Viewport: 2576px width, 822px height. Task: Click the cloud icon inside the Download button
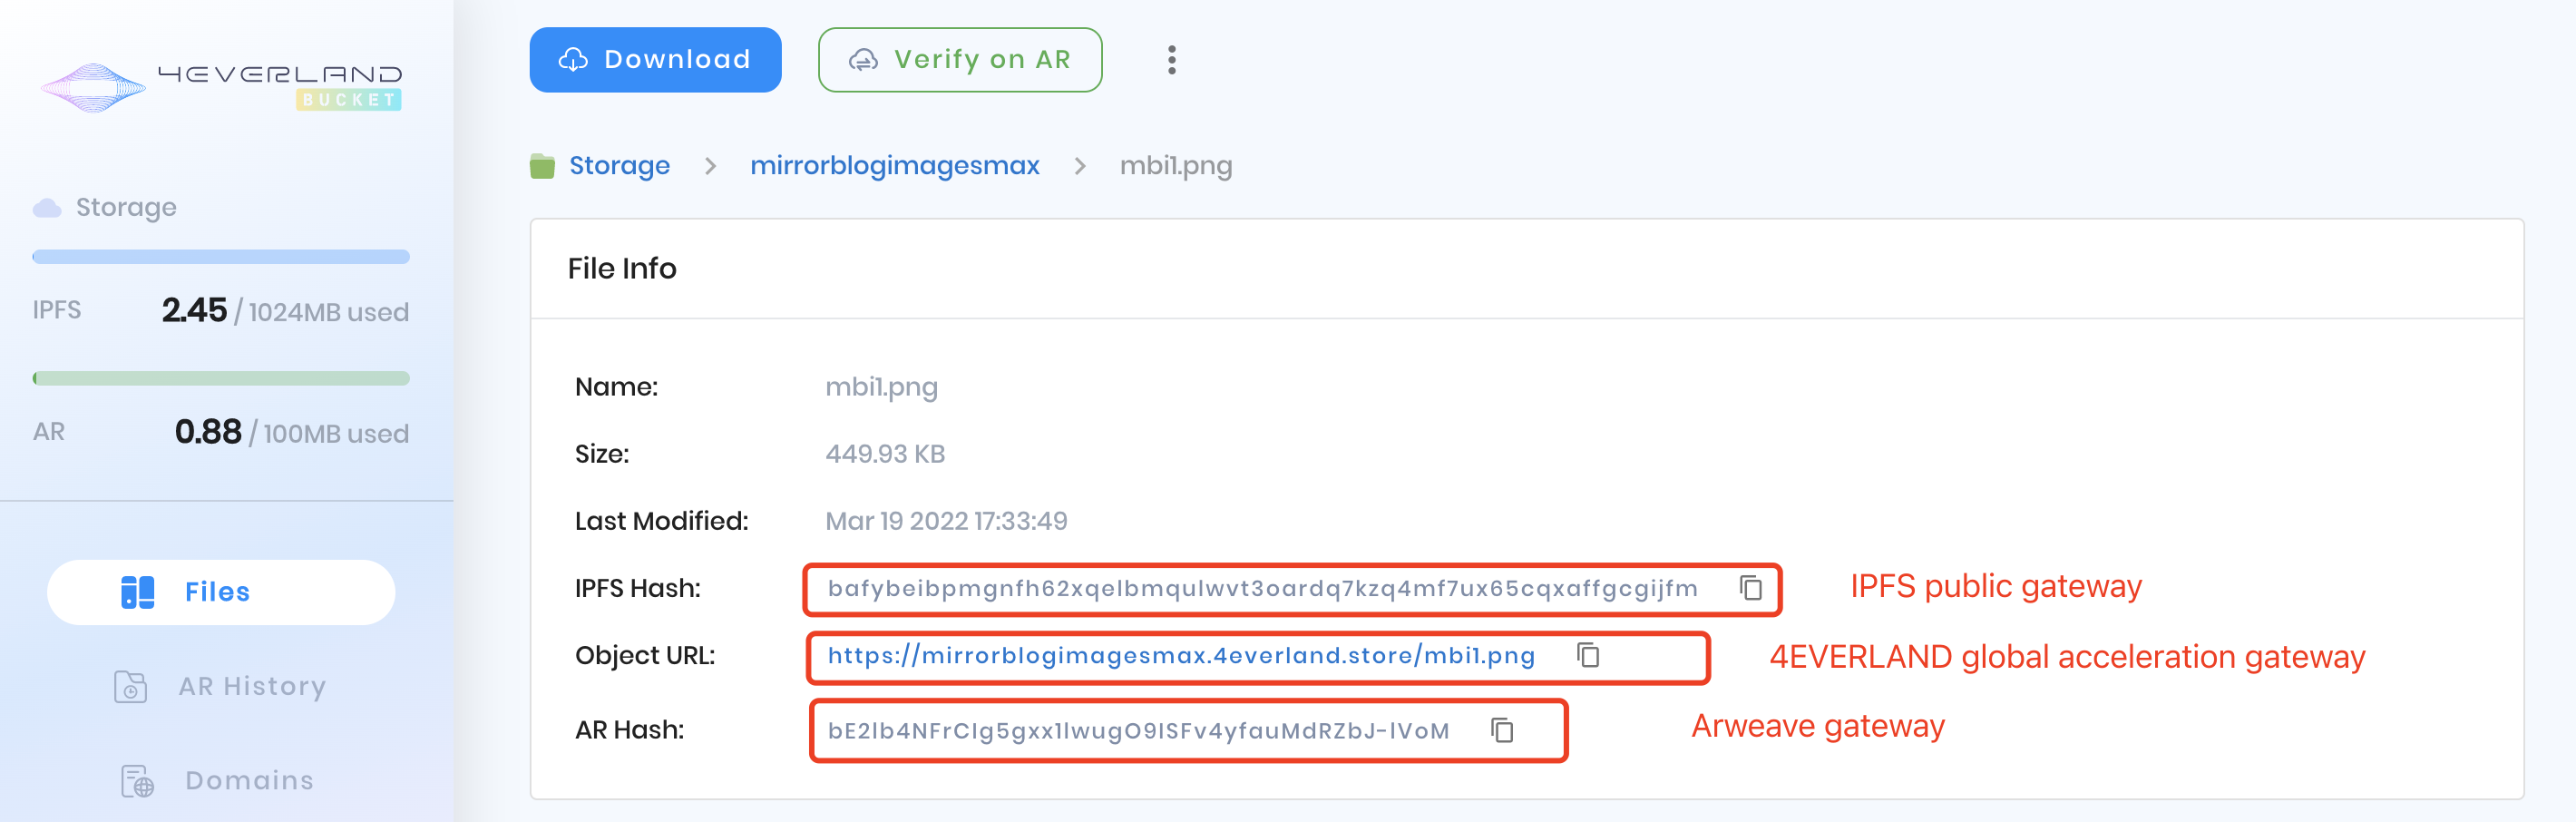click(573, 60)
